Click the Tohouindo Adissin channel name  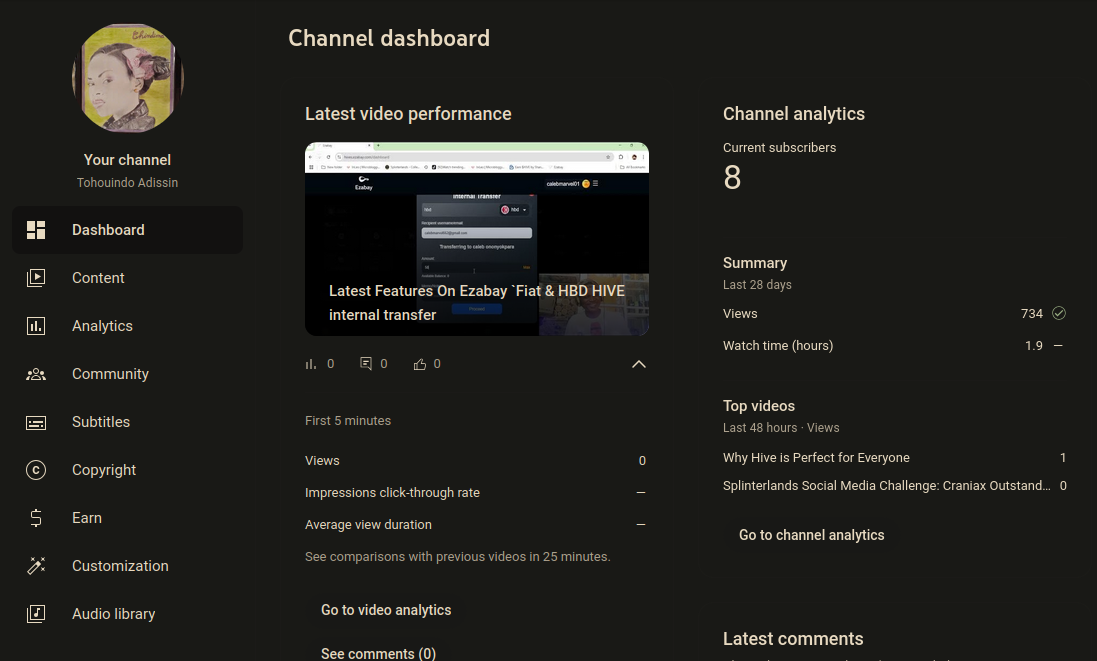click(127, 183)
